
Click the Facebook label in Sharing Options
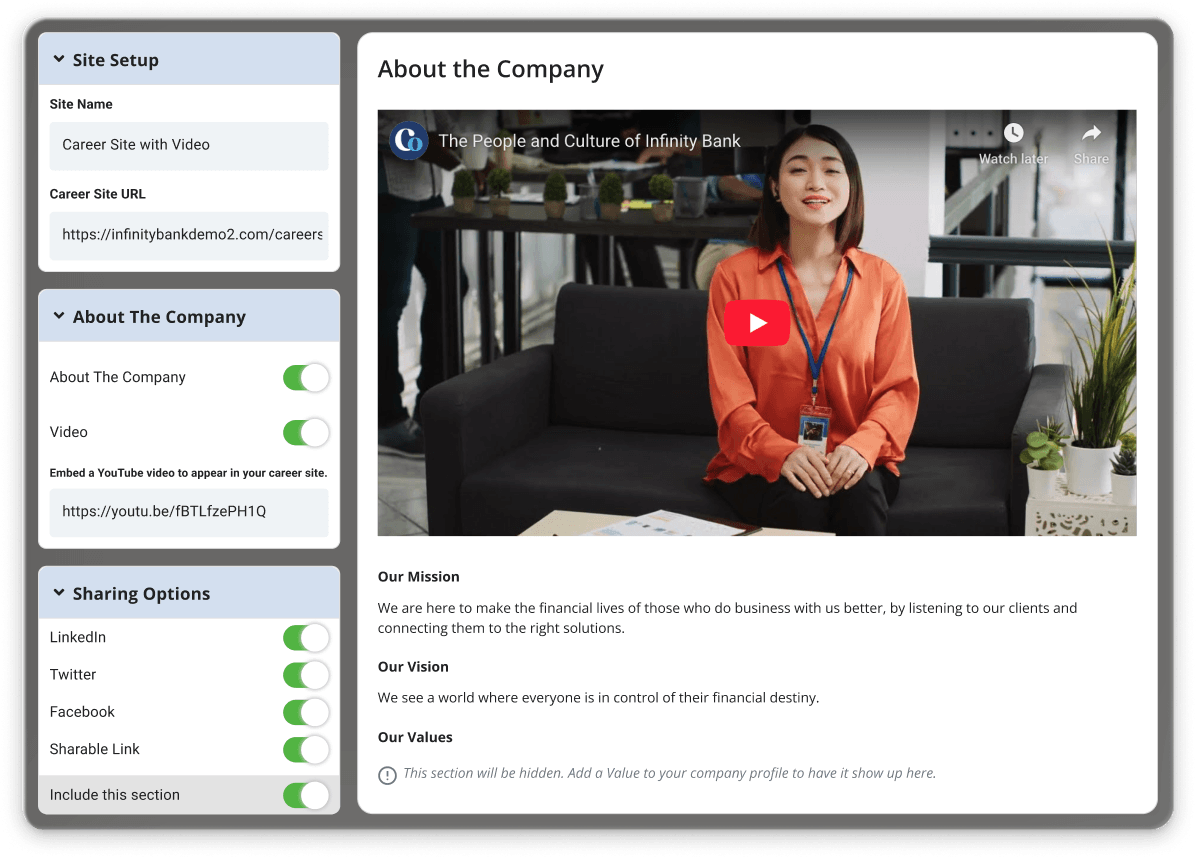[x=82, y=712]
